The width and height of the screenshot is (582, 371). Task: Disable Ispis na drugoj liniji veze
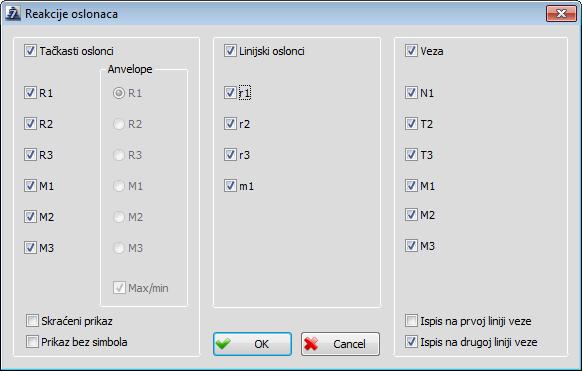click(411, 342)
